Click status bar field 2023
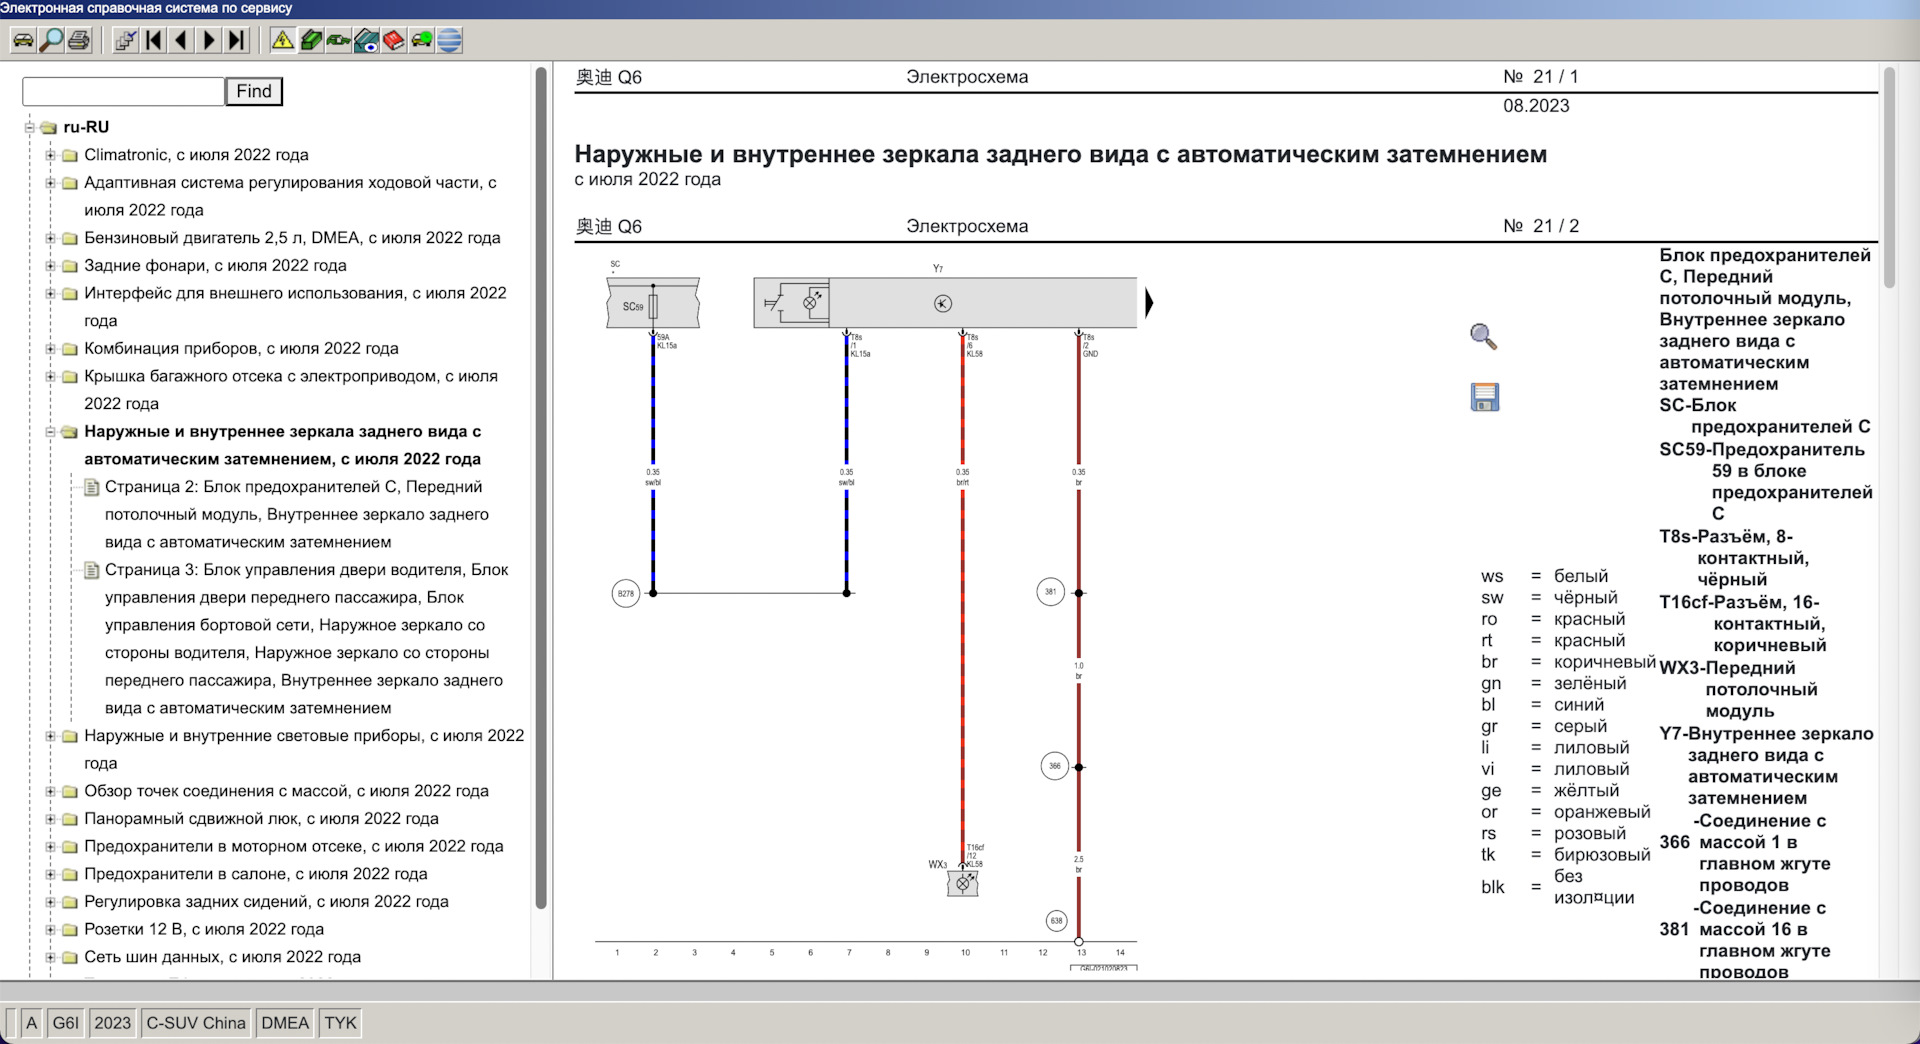This screenshot has height=1044, width=1920. tap(112, 1023)
